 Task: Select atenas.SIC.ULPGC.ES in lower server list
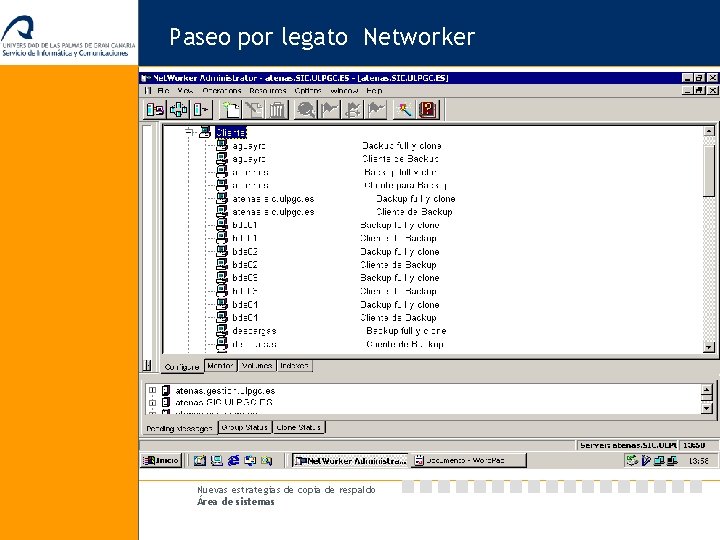point(224,403)
